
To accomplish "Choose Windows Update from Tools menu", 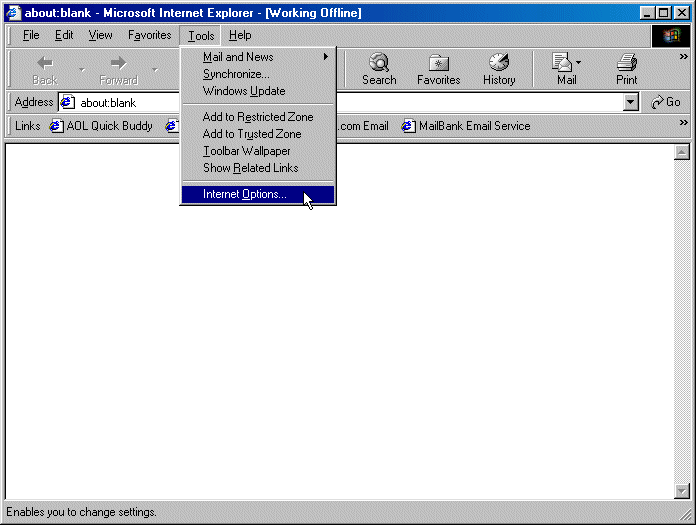I will click(258, 91).
